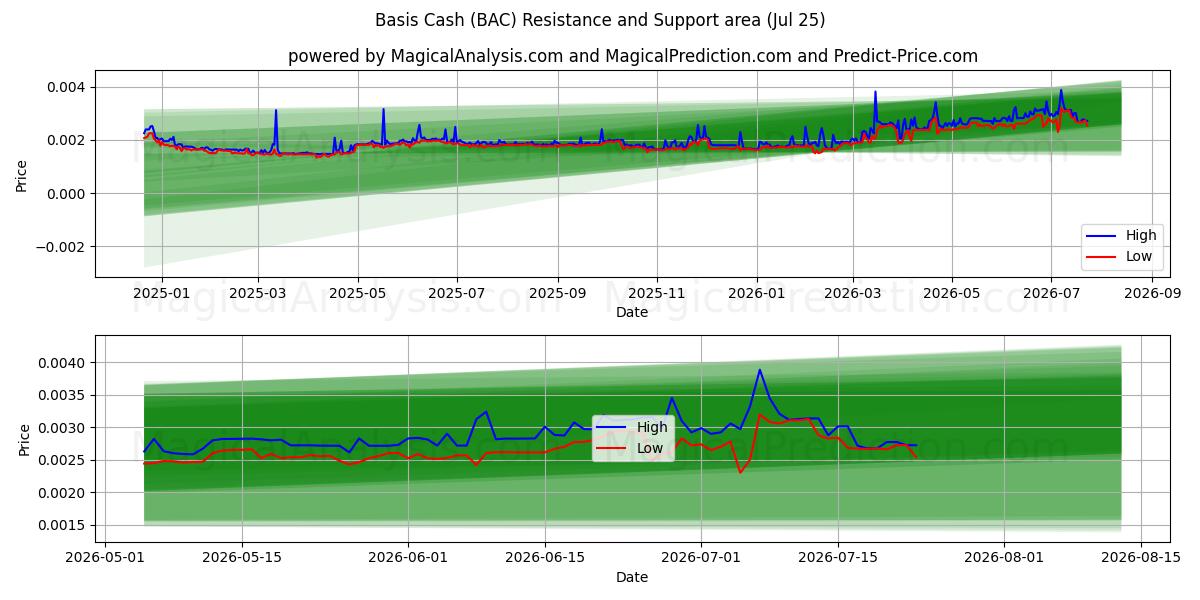Click the '2026-06-01' x-axis label on the bottom chart
This screenshot has width=1200, height=600.
[x=409, y=559]
